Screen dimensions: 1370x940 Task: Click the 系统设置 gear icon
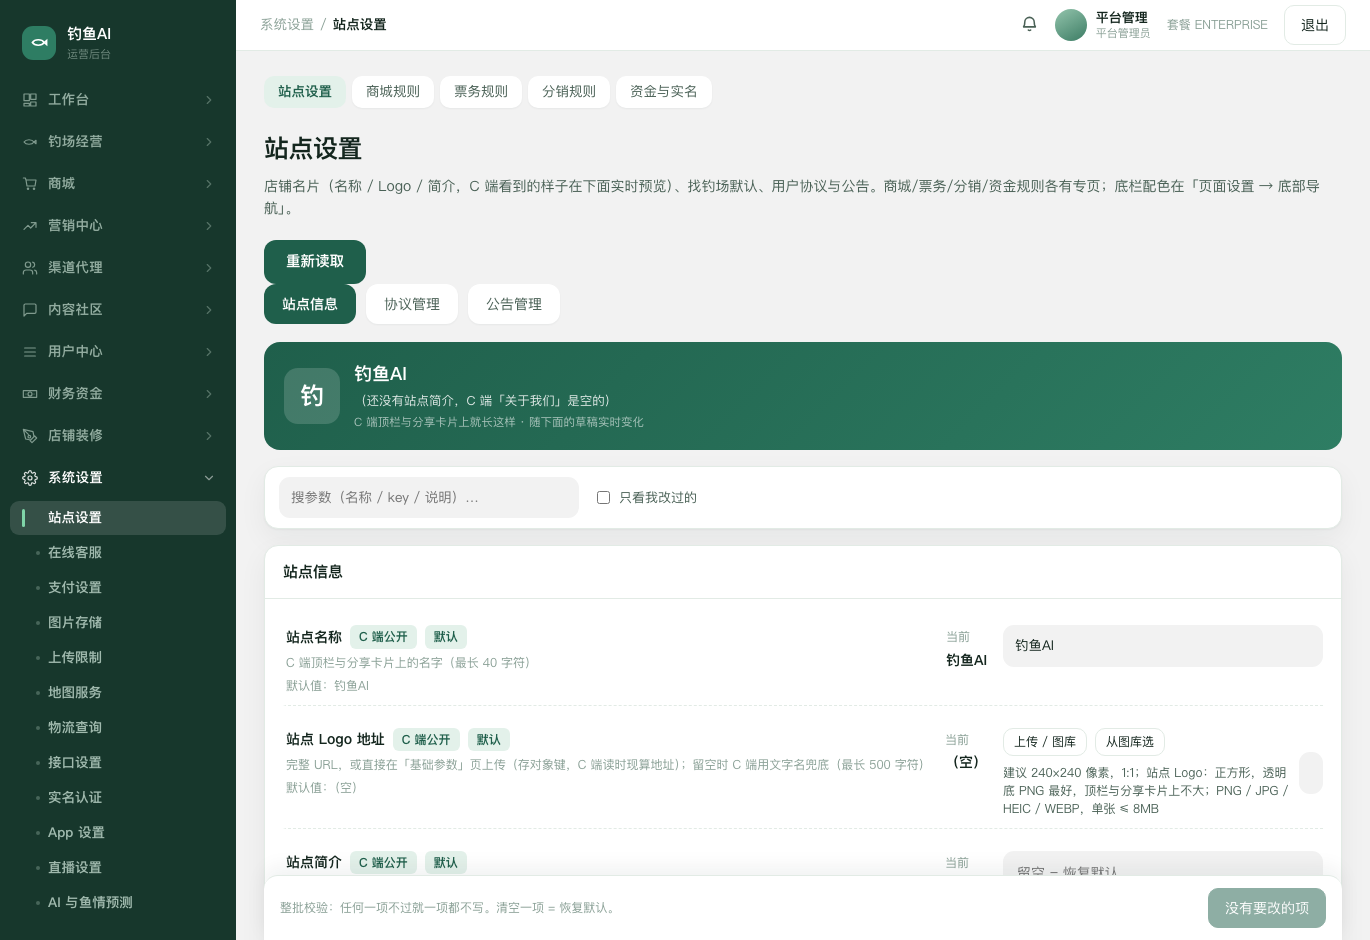tap(30, 478)
